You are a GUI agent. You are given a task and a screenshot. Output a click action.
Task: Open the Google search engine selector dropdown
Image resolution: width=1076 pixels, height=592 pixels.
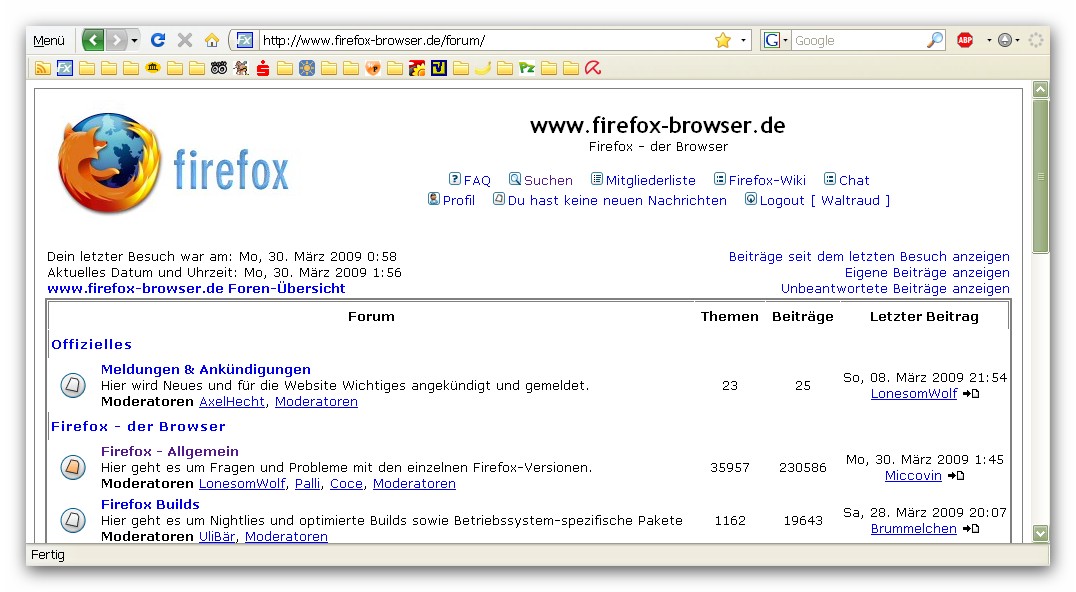click(x=785, y=40)
